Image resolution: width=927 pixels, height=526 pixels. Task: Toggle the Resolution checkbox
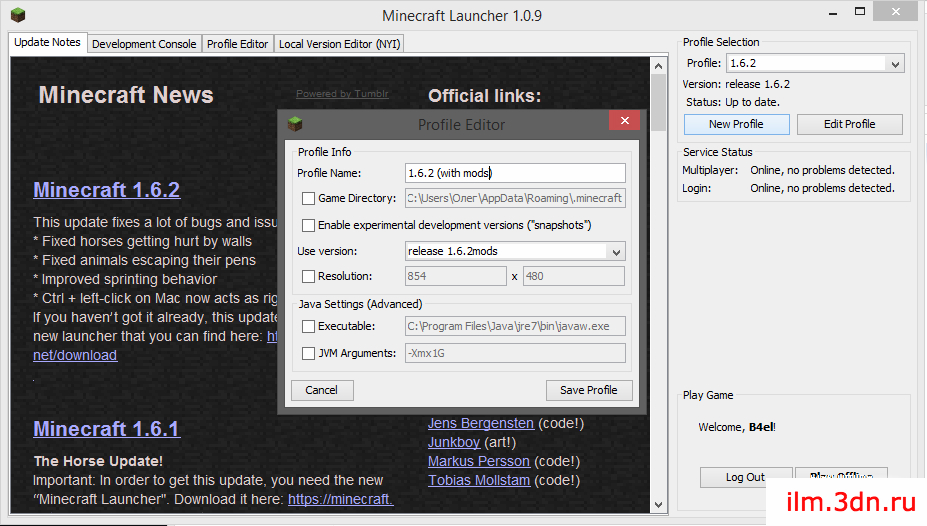tap(308, 276)
